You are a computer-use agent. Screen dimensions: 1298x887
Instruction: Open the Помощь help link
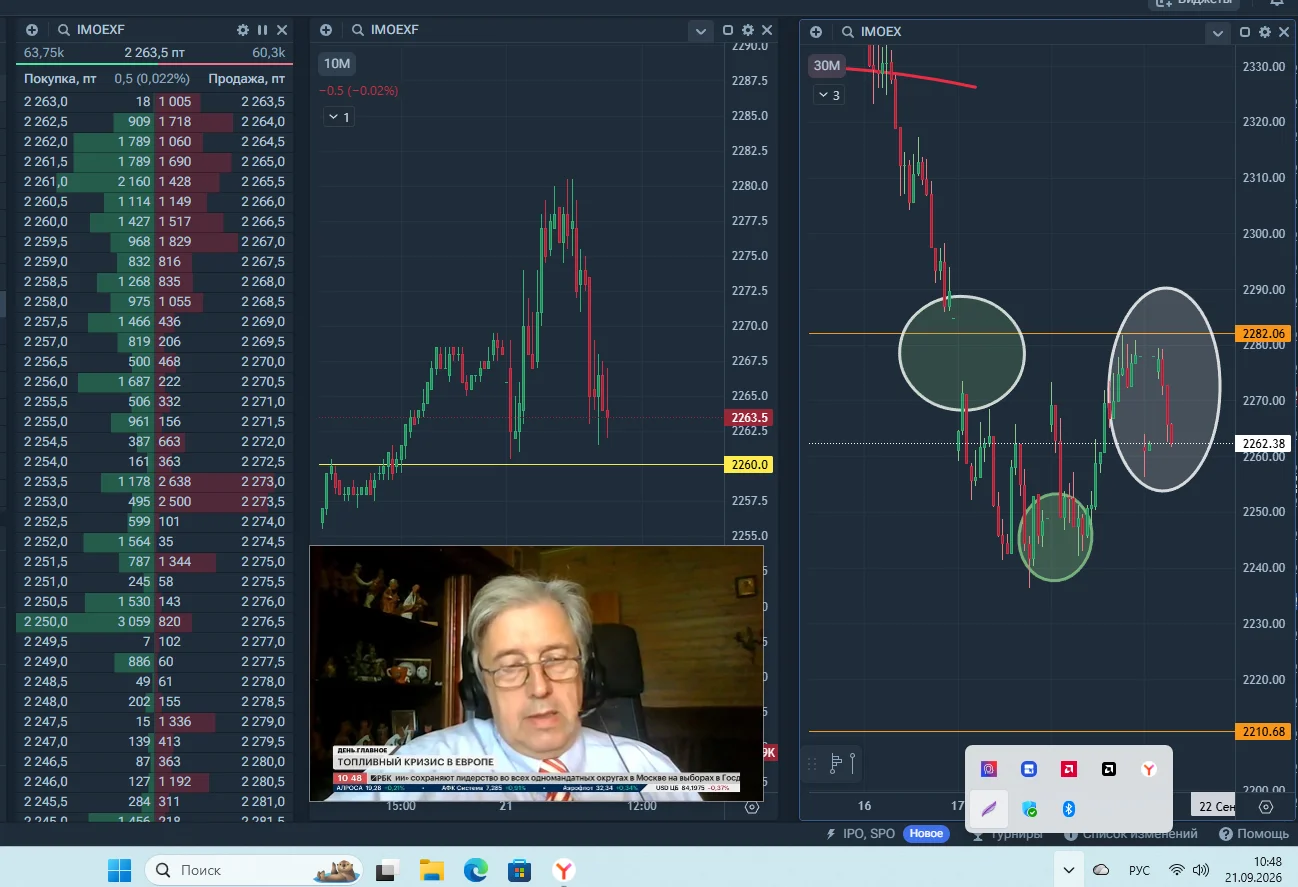pos(1254,834)
